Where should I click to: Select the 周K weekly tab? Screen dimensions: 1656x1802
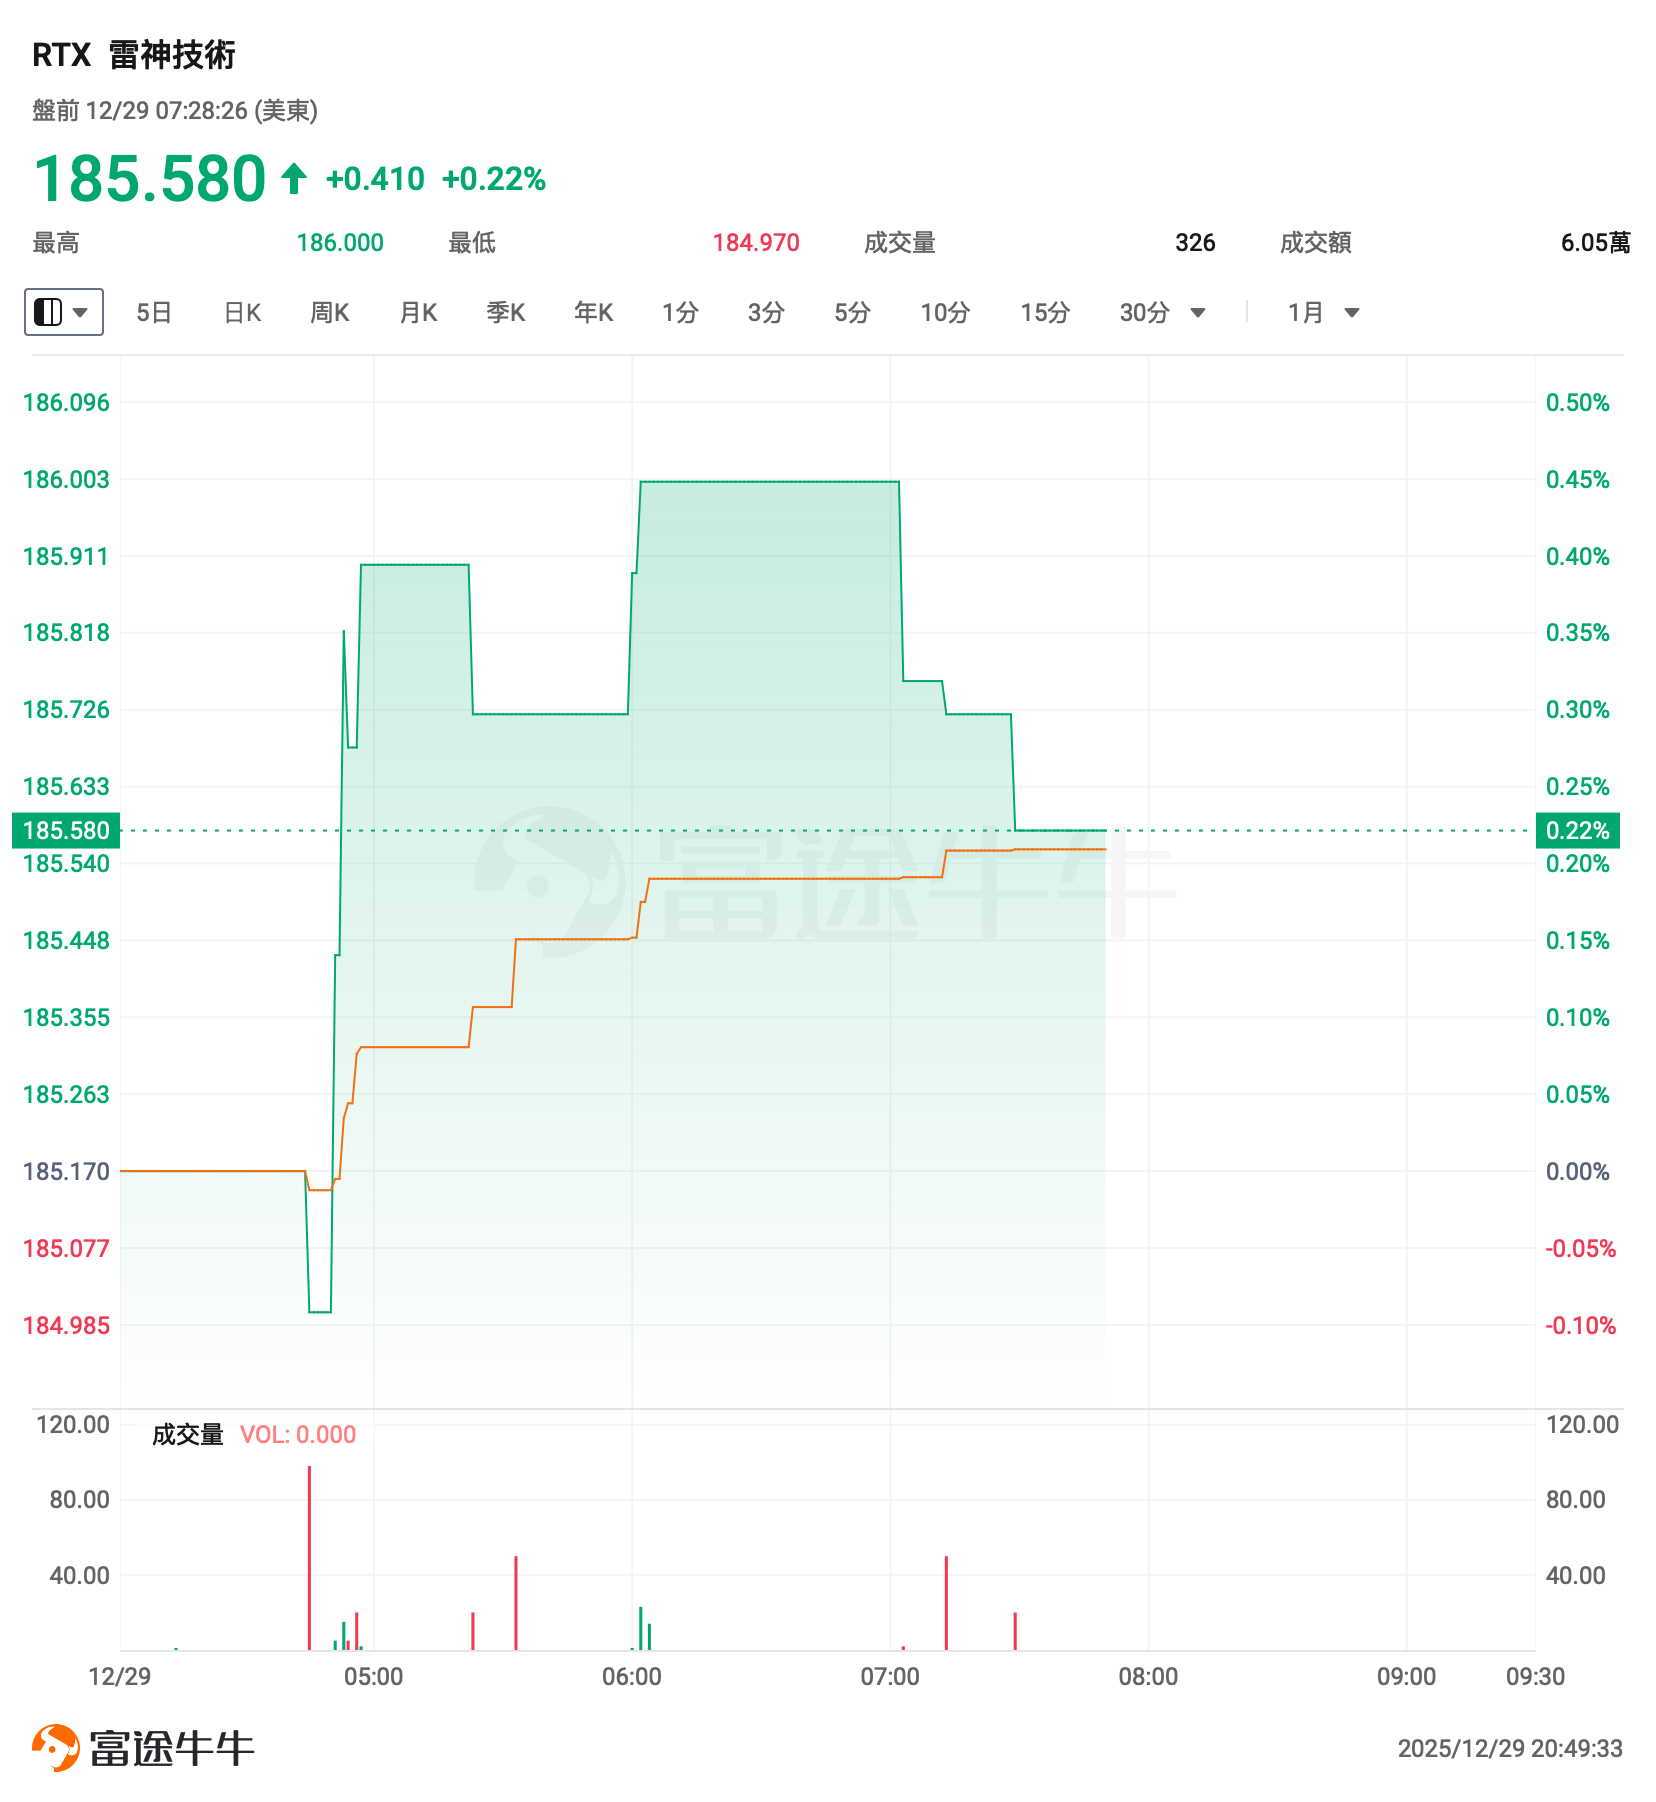click(x=329, y=313)
